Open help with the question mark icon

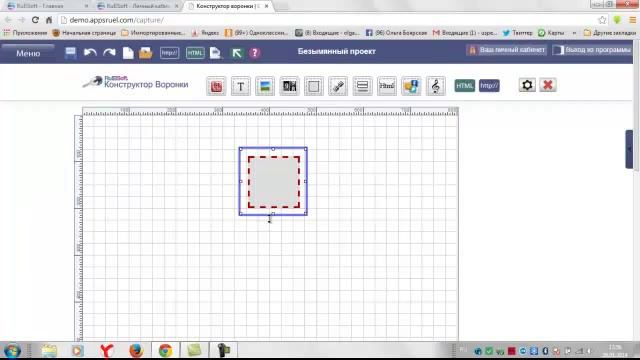click(255, 53)
